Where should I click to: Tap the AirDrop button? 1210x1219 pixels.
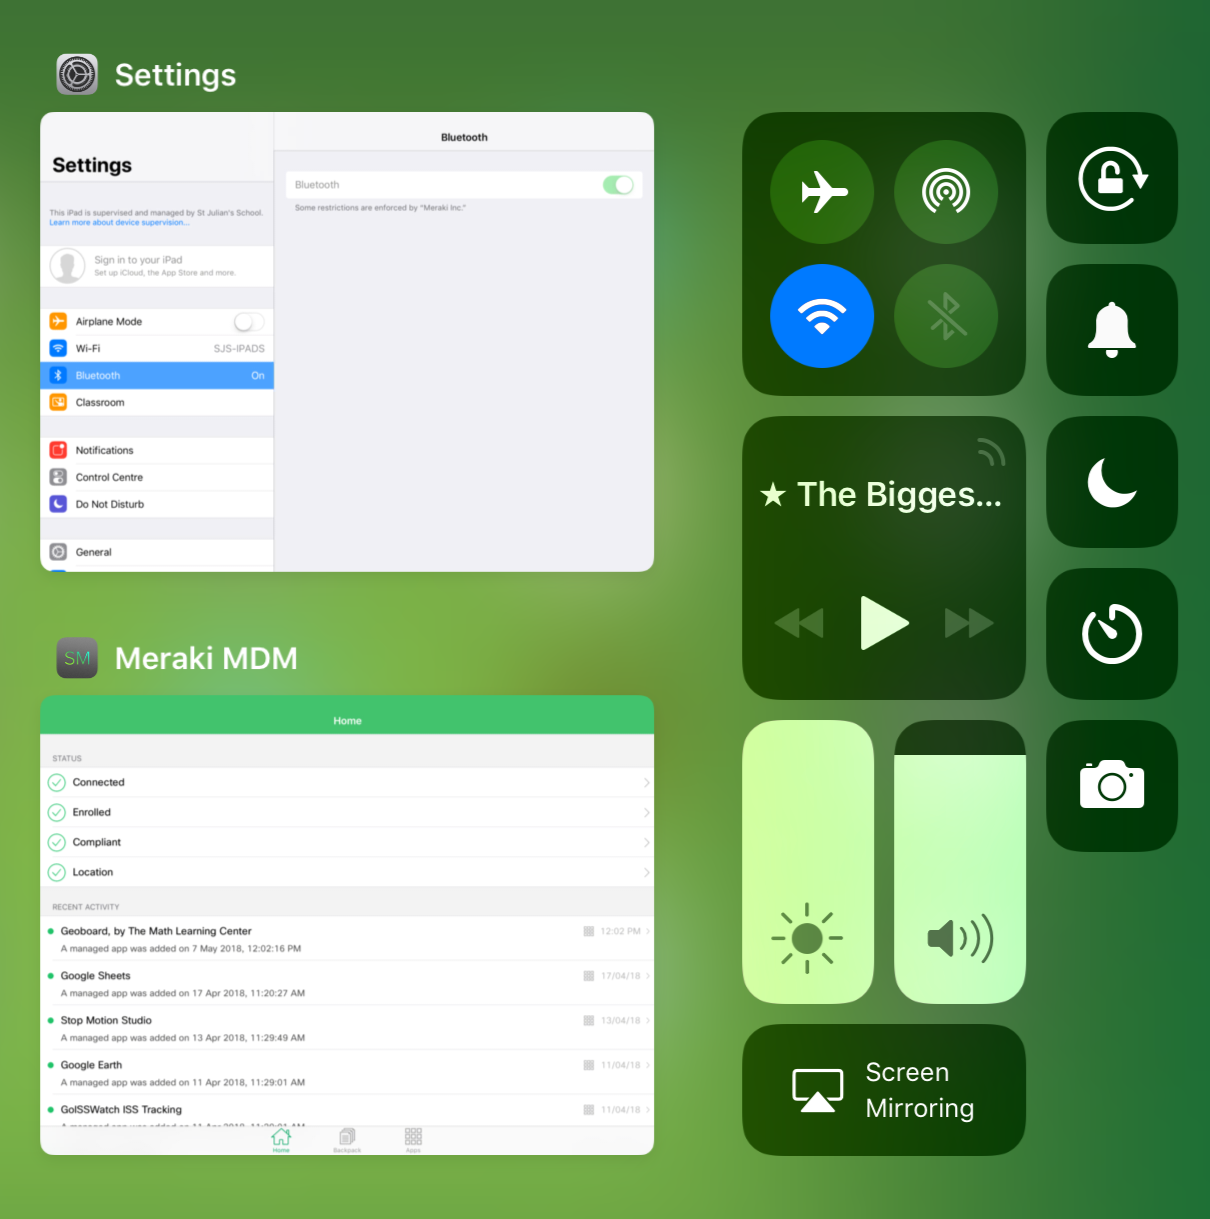(x=946, y=192)
